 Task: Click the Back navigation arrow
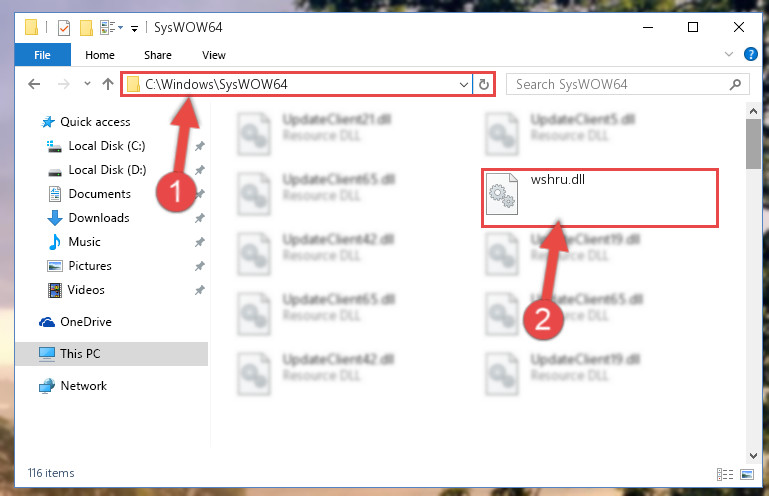34,84
